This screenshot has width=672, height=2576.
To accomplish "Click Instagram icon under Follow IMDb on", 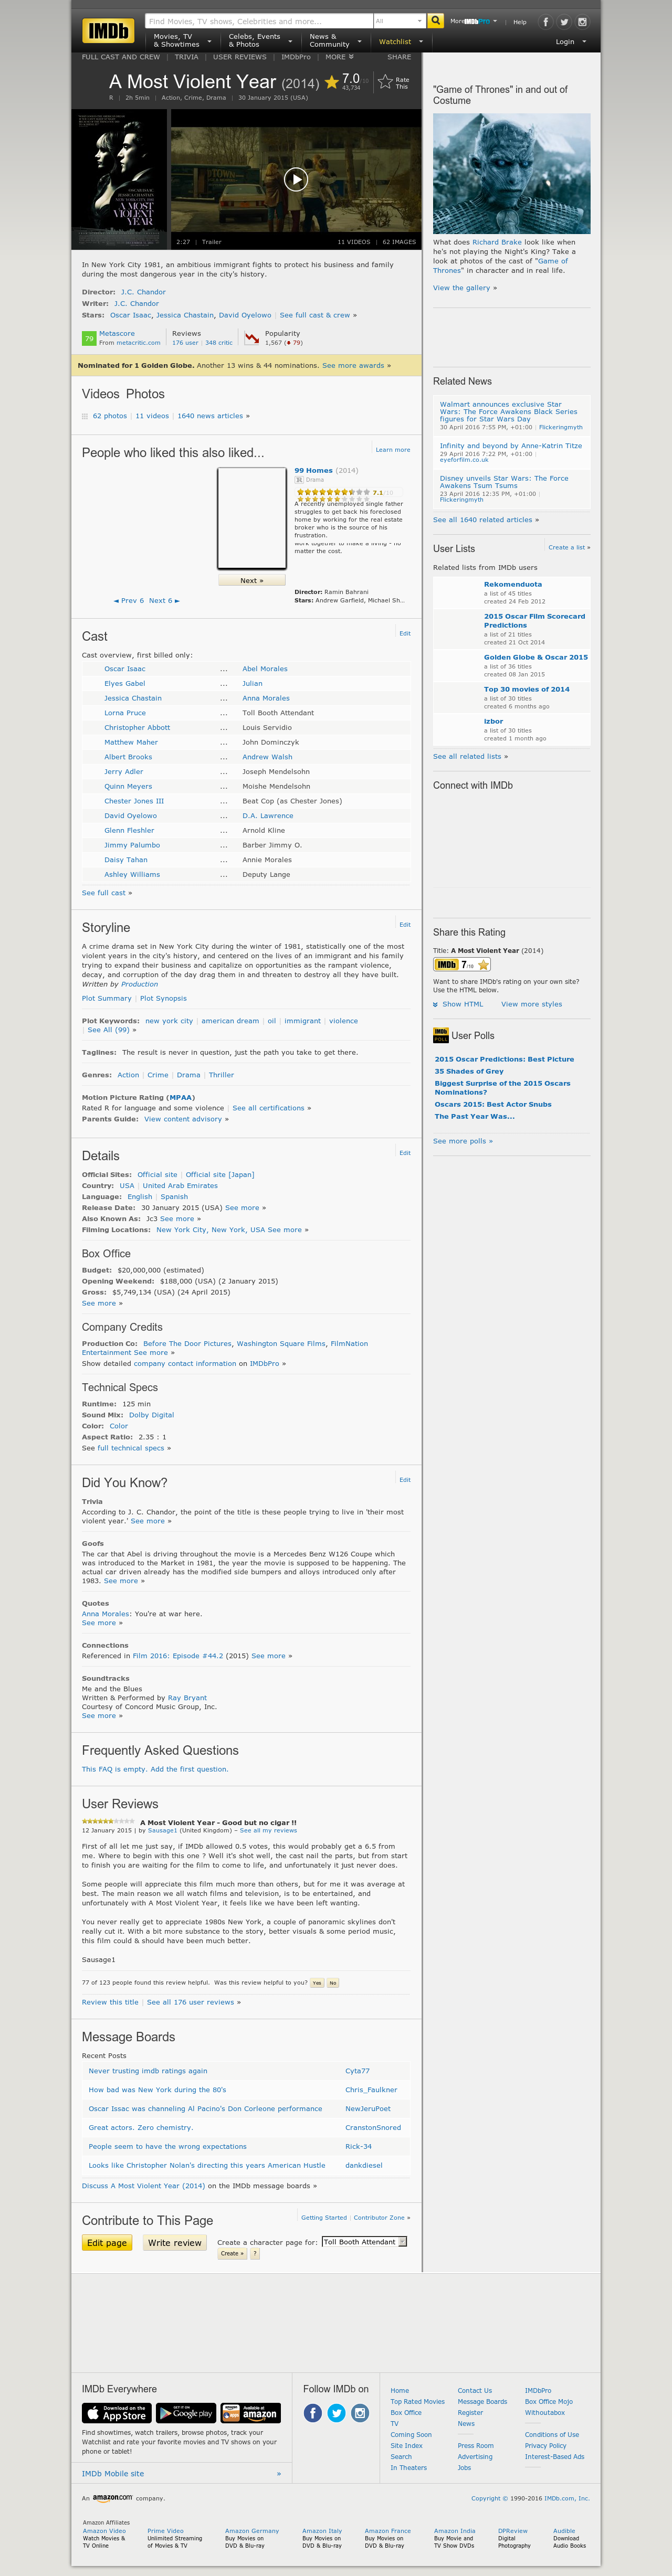I will 360,2412.
